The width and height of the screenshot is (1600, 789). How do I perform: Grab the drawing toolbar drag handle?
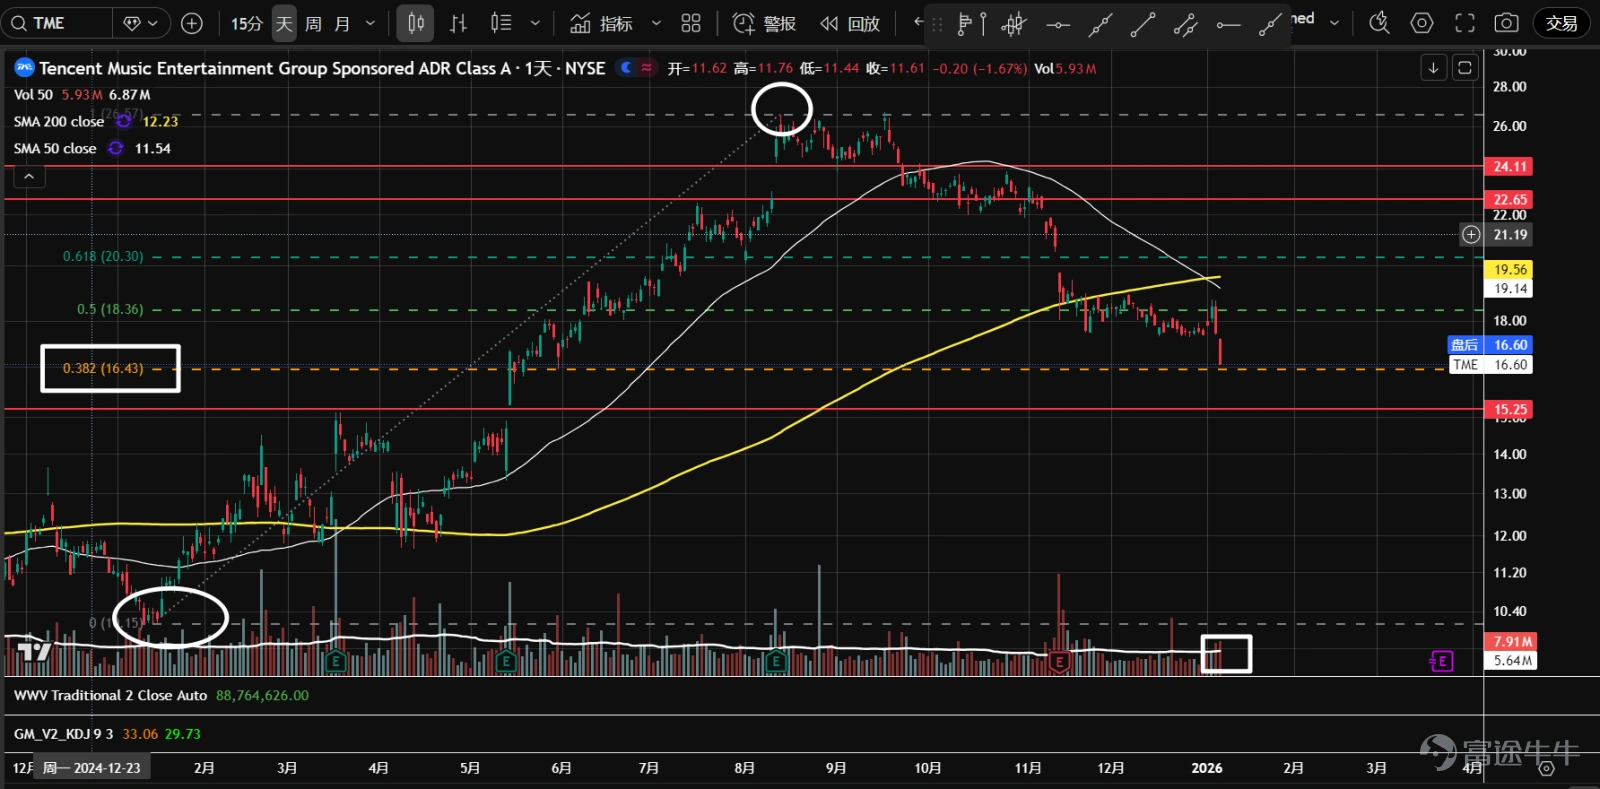pyautogui.click(x=938, y=24)
